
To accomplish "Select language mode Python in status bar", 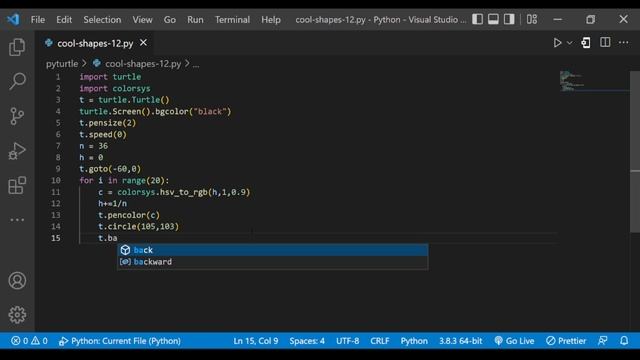I will click(x=414, y=341).
